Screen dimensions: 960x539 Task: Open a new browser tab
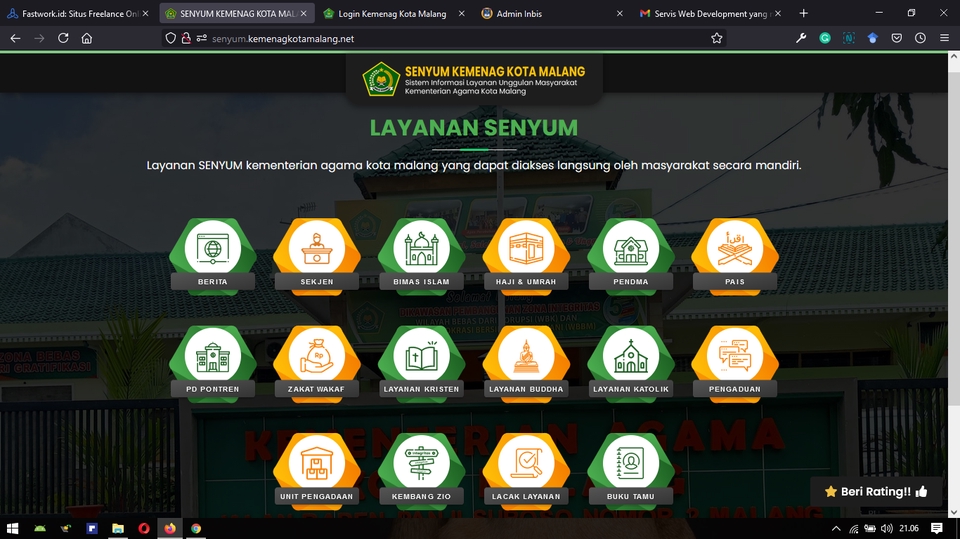click(x=803, y=13)
